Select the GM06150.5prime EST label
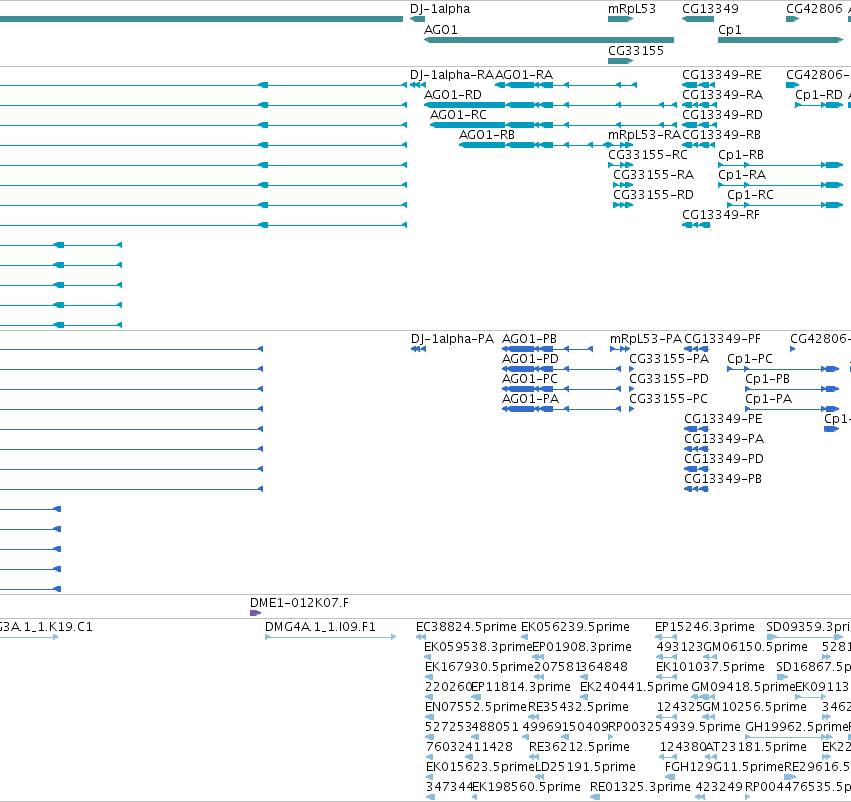This screenshot has width=851, height=802. [755, 647]
